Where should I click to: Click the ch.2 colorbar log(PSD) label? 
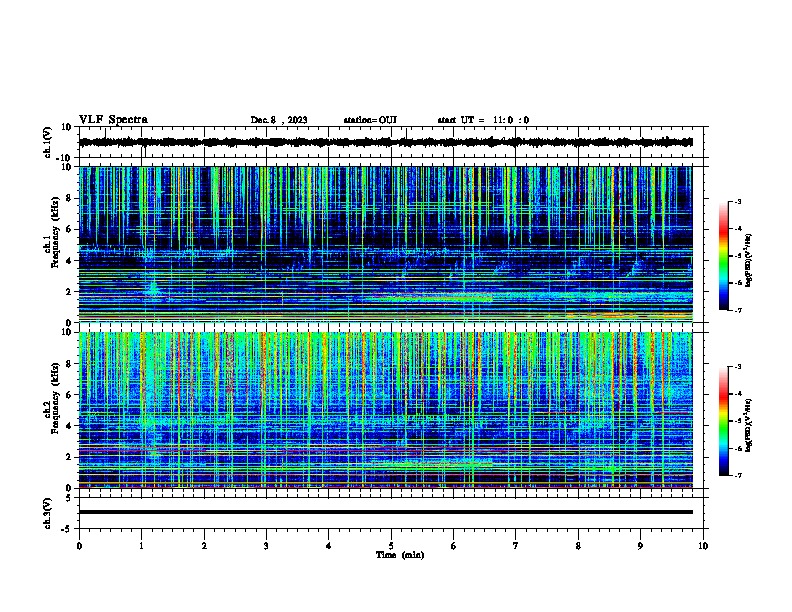[748, 425]
